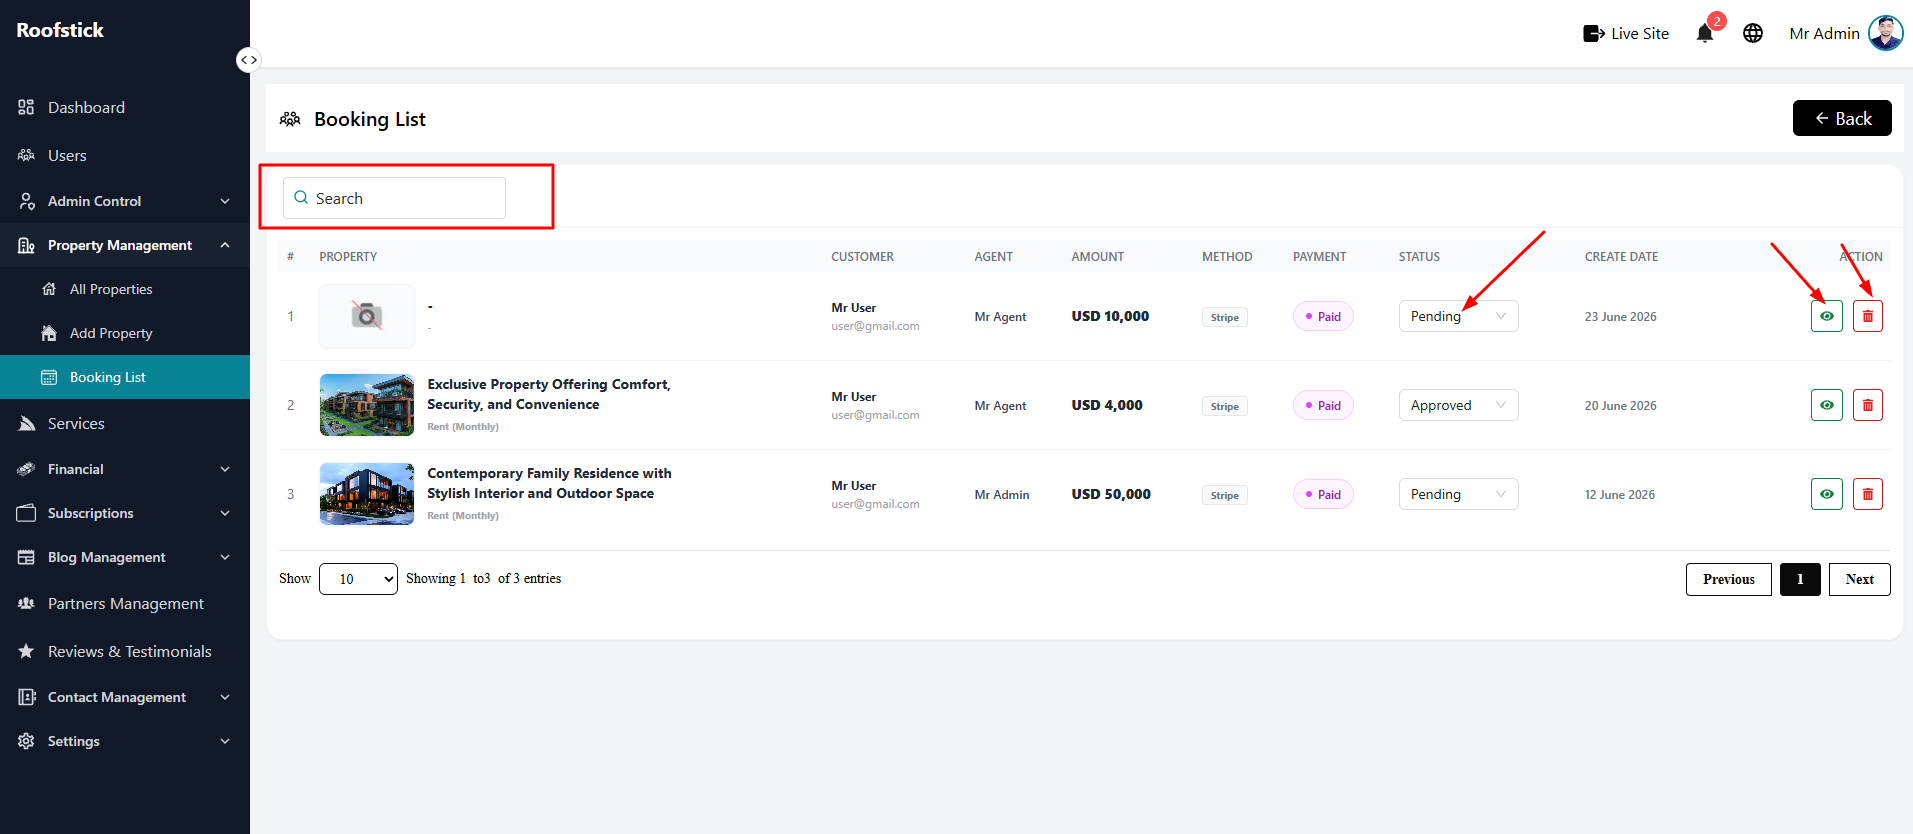Go to Services menu item

coord(125,423)
